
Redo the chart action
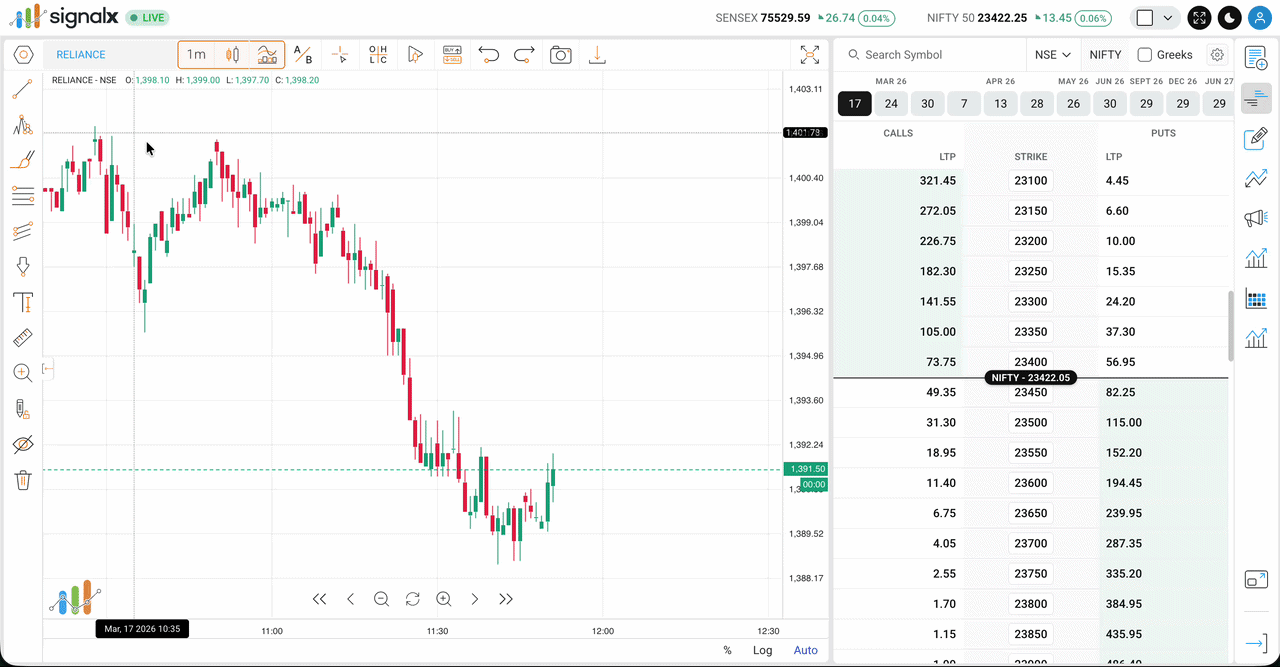tap(524, 55)
